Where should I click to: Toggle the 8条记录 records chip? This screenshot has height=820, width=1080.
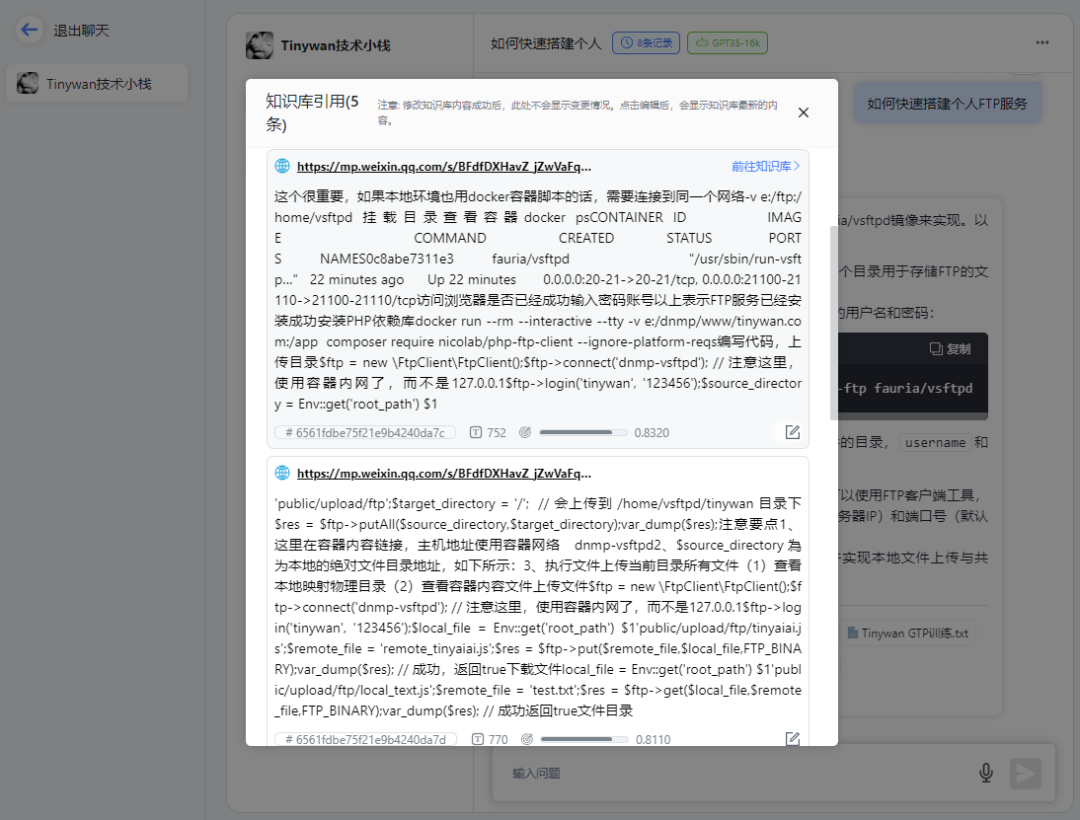(x=646, y=42)
